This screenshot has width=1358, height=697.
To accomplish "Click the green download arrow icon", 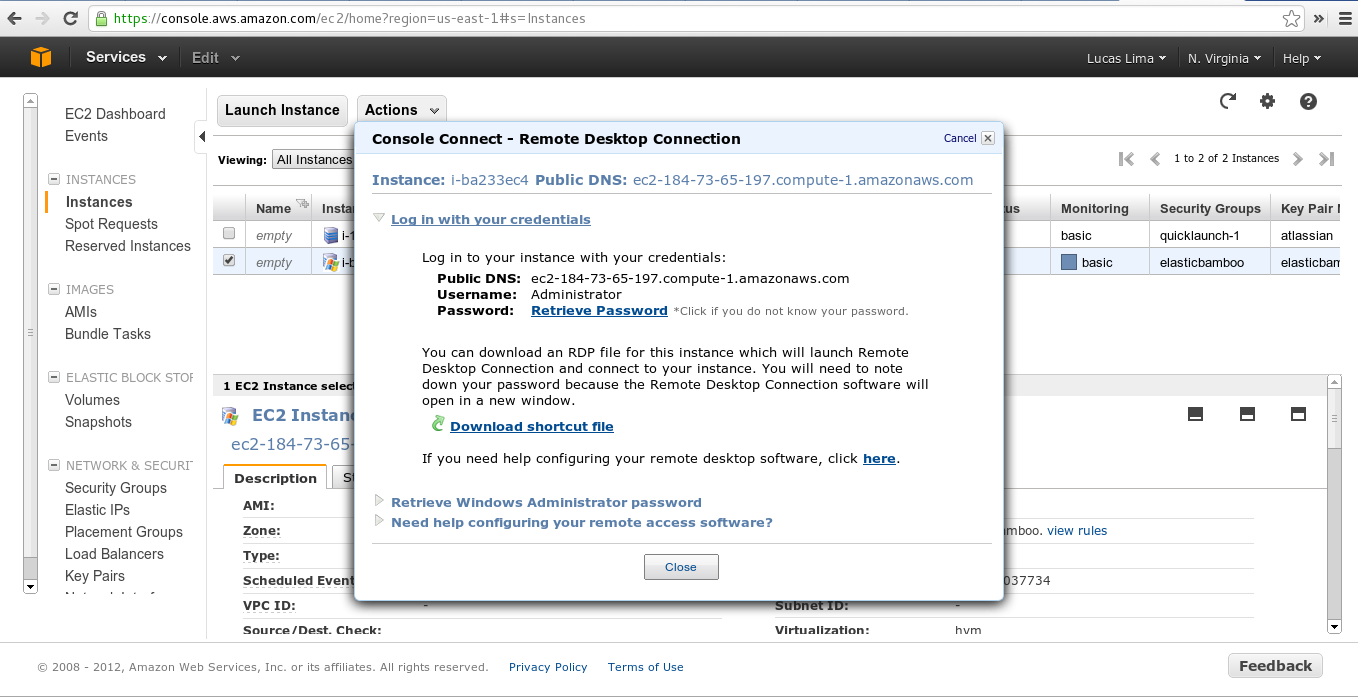I will (x=438, y=424).
